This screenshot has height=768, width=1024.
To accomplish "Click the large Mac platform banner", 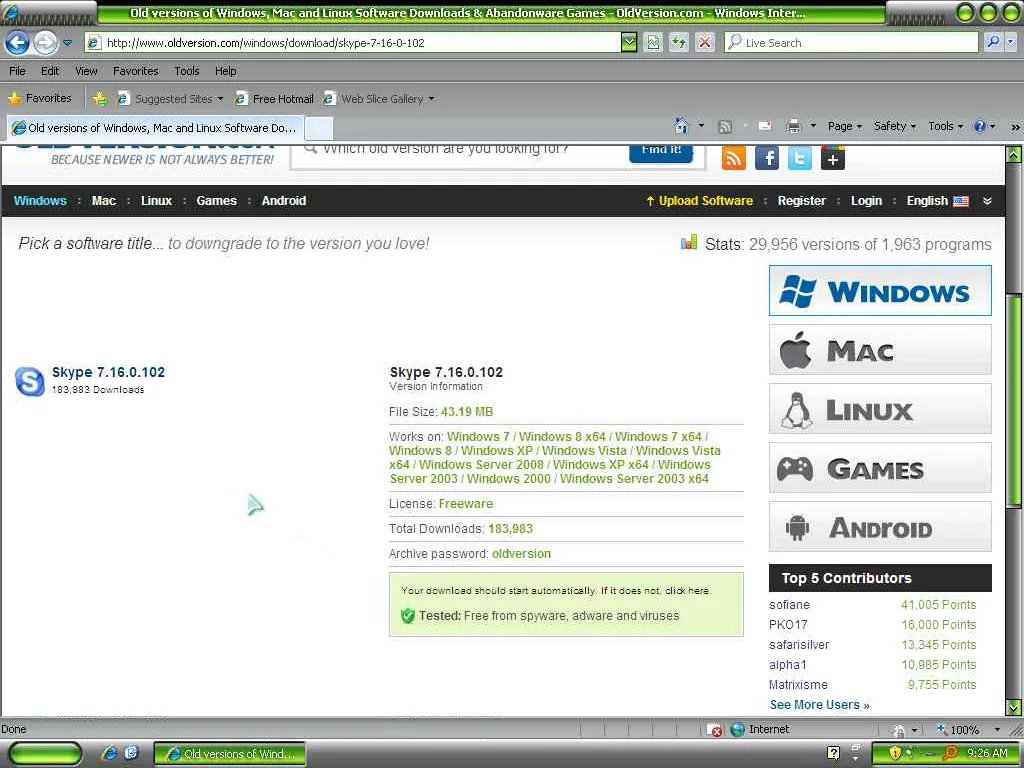I will pyautogui.click(x=880, y=350).
